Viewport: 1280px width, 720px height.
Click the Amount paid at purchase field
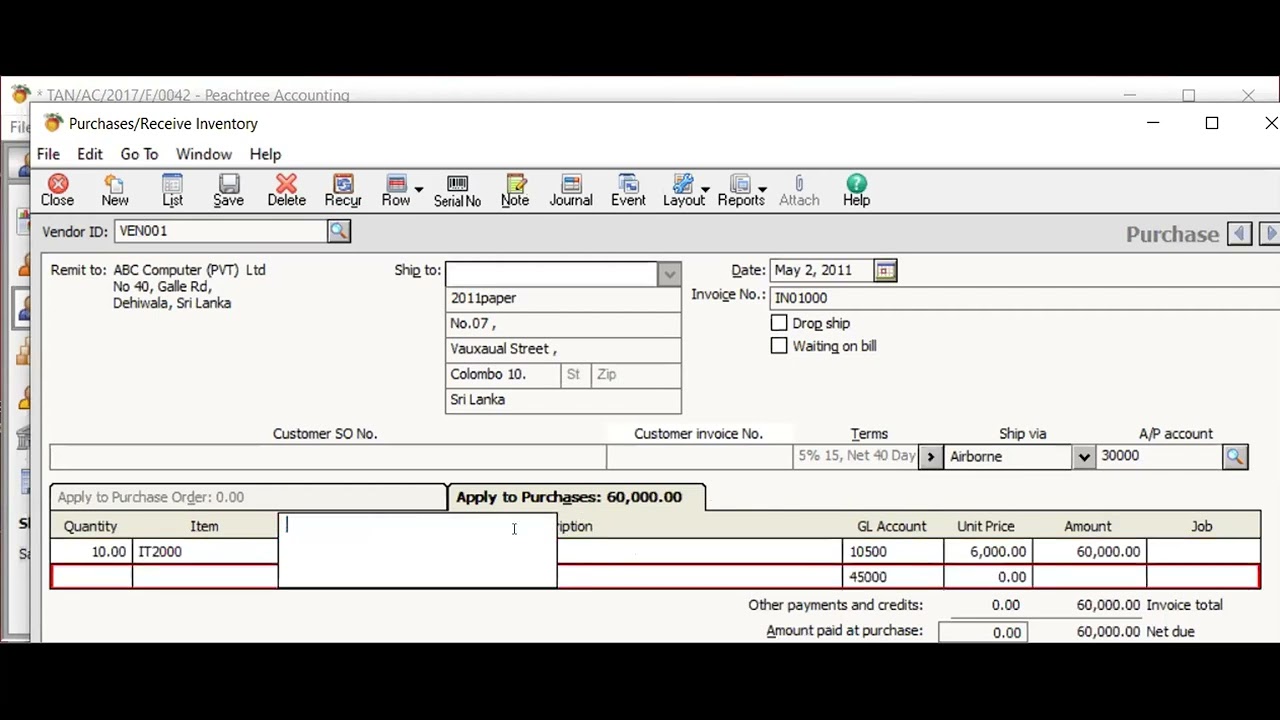983,632
